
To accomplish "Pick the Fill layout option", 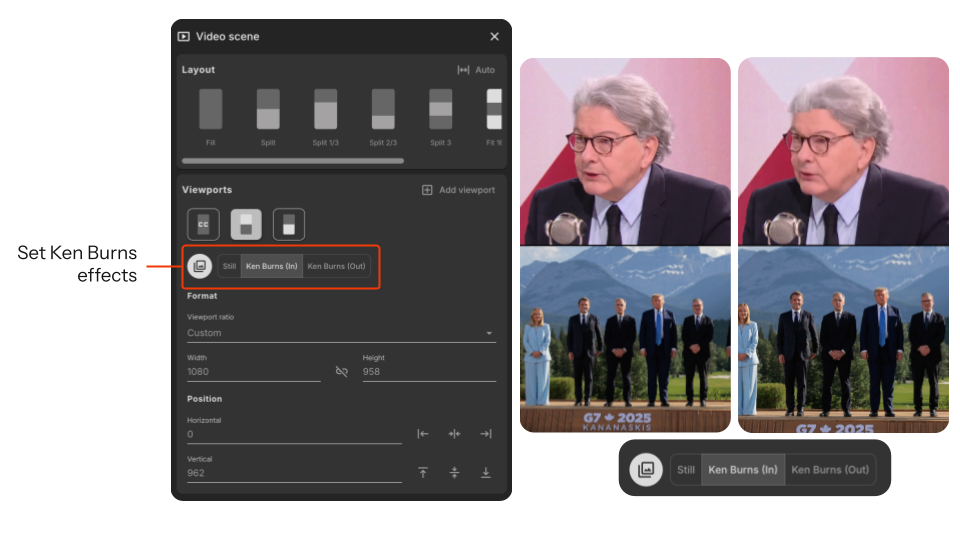I will click(x=211, y=109).
